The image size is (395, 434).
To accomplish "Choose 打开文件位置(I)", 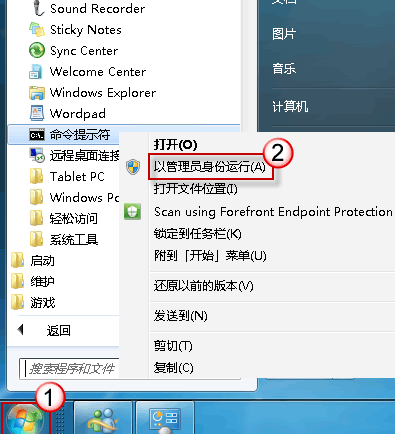I will (196, 189).
